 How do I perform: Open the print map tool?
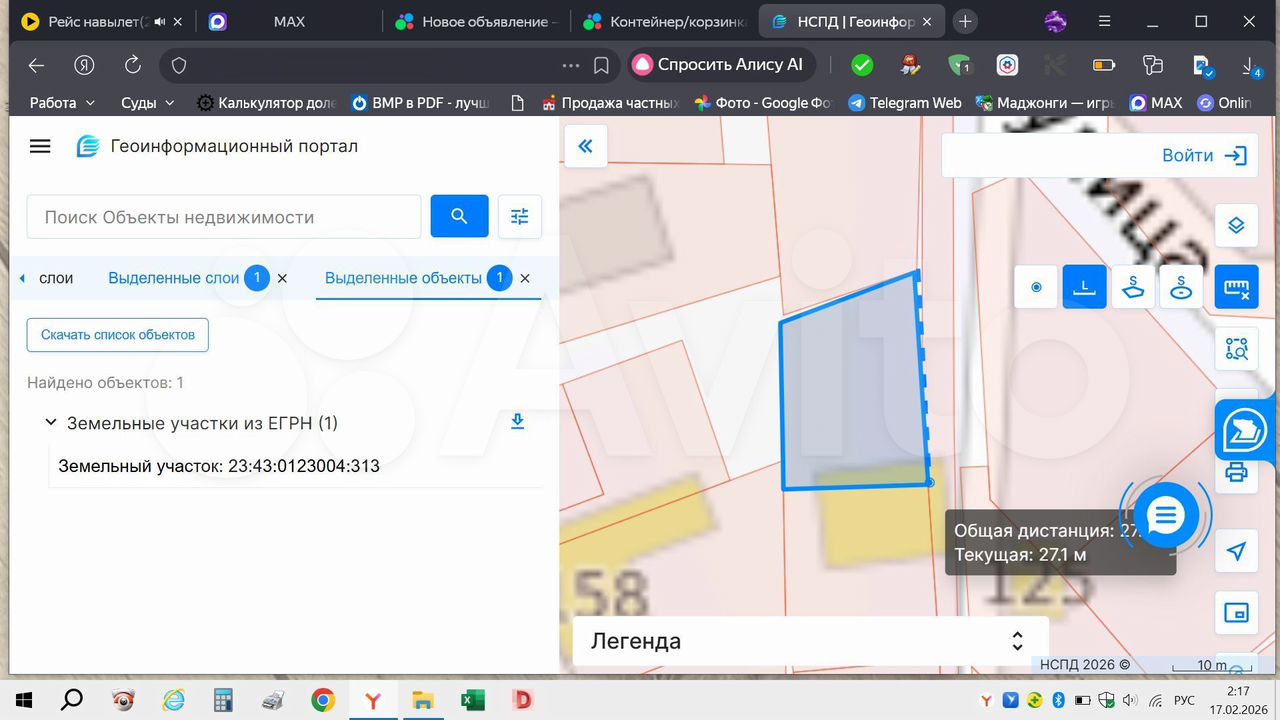point(1236,472)
